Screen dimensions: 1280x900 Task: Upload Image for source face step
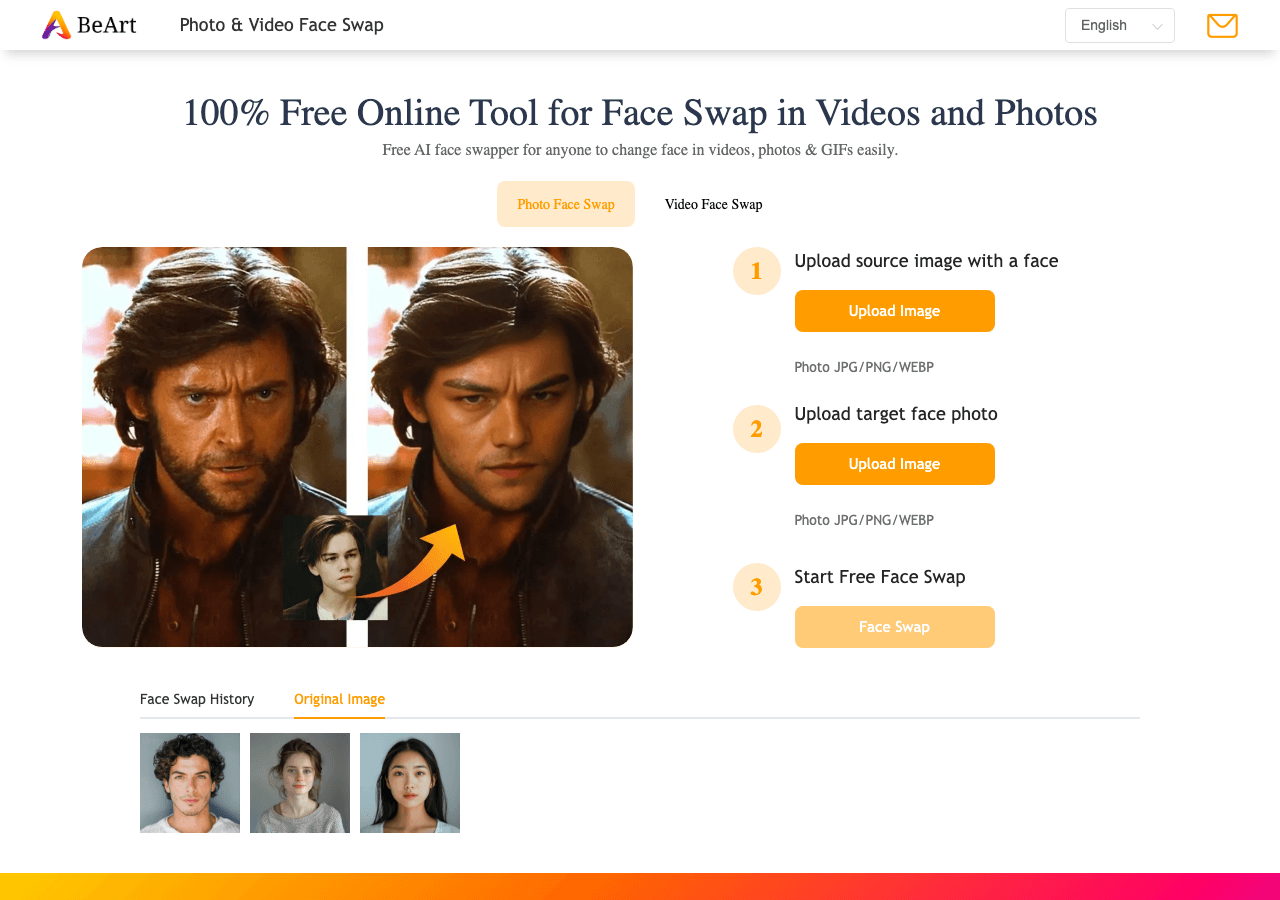pos(895,311)
